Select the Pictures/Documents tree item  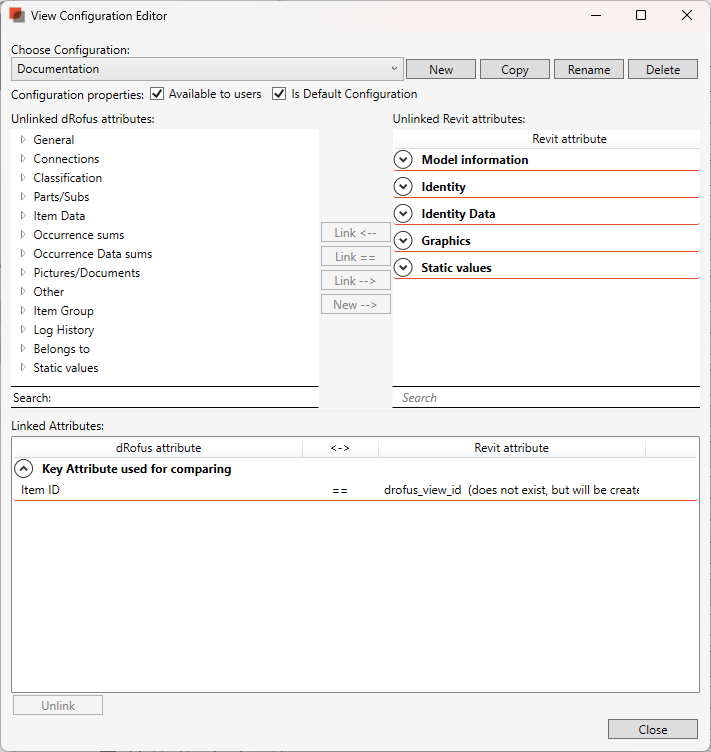[86, 273]
